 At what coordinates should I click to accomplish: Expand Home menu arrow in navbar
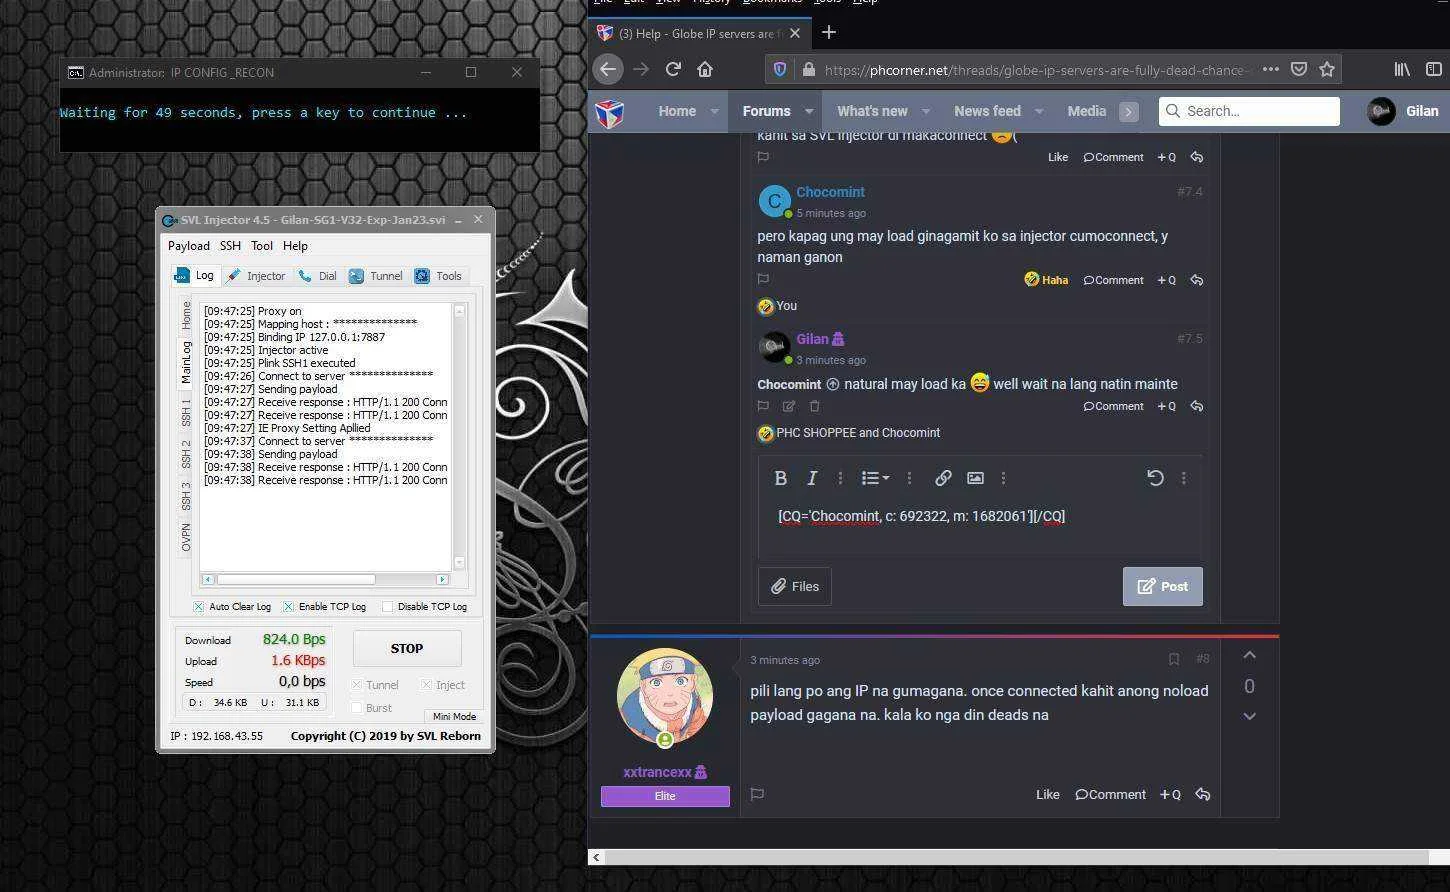coord(714,112)
